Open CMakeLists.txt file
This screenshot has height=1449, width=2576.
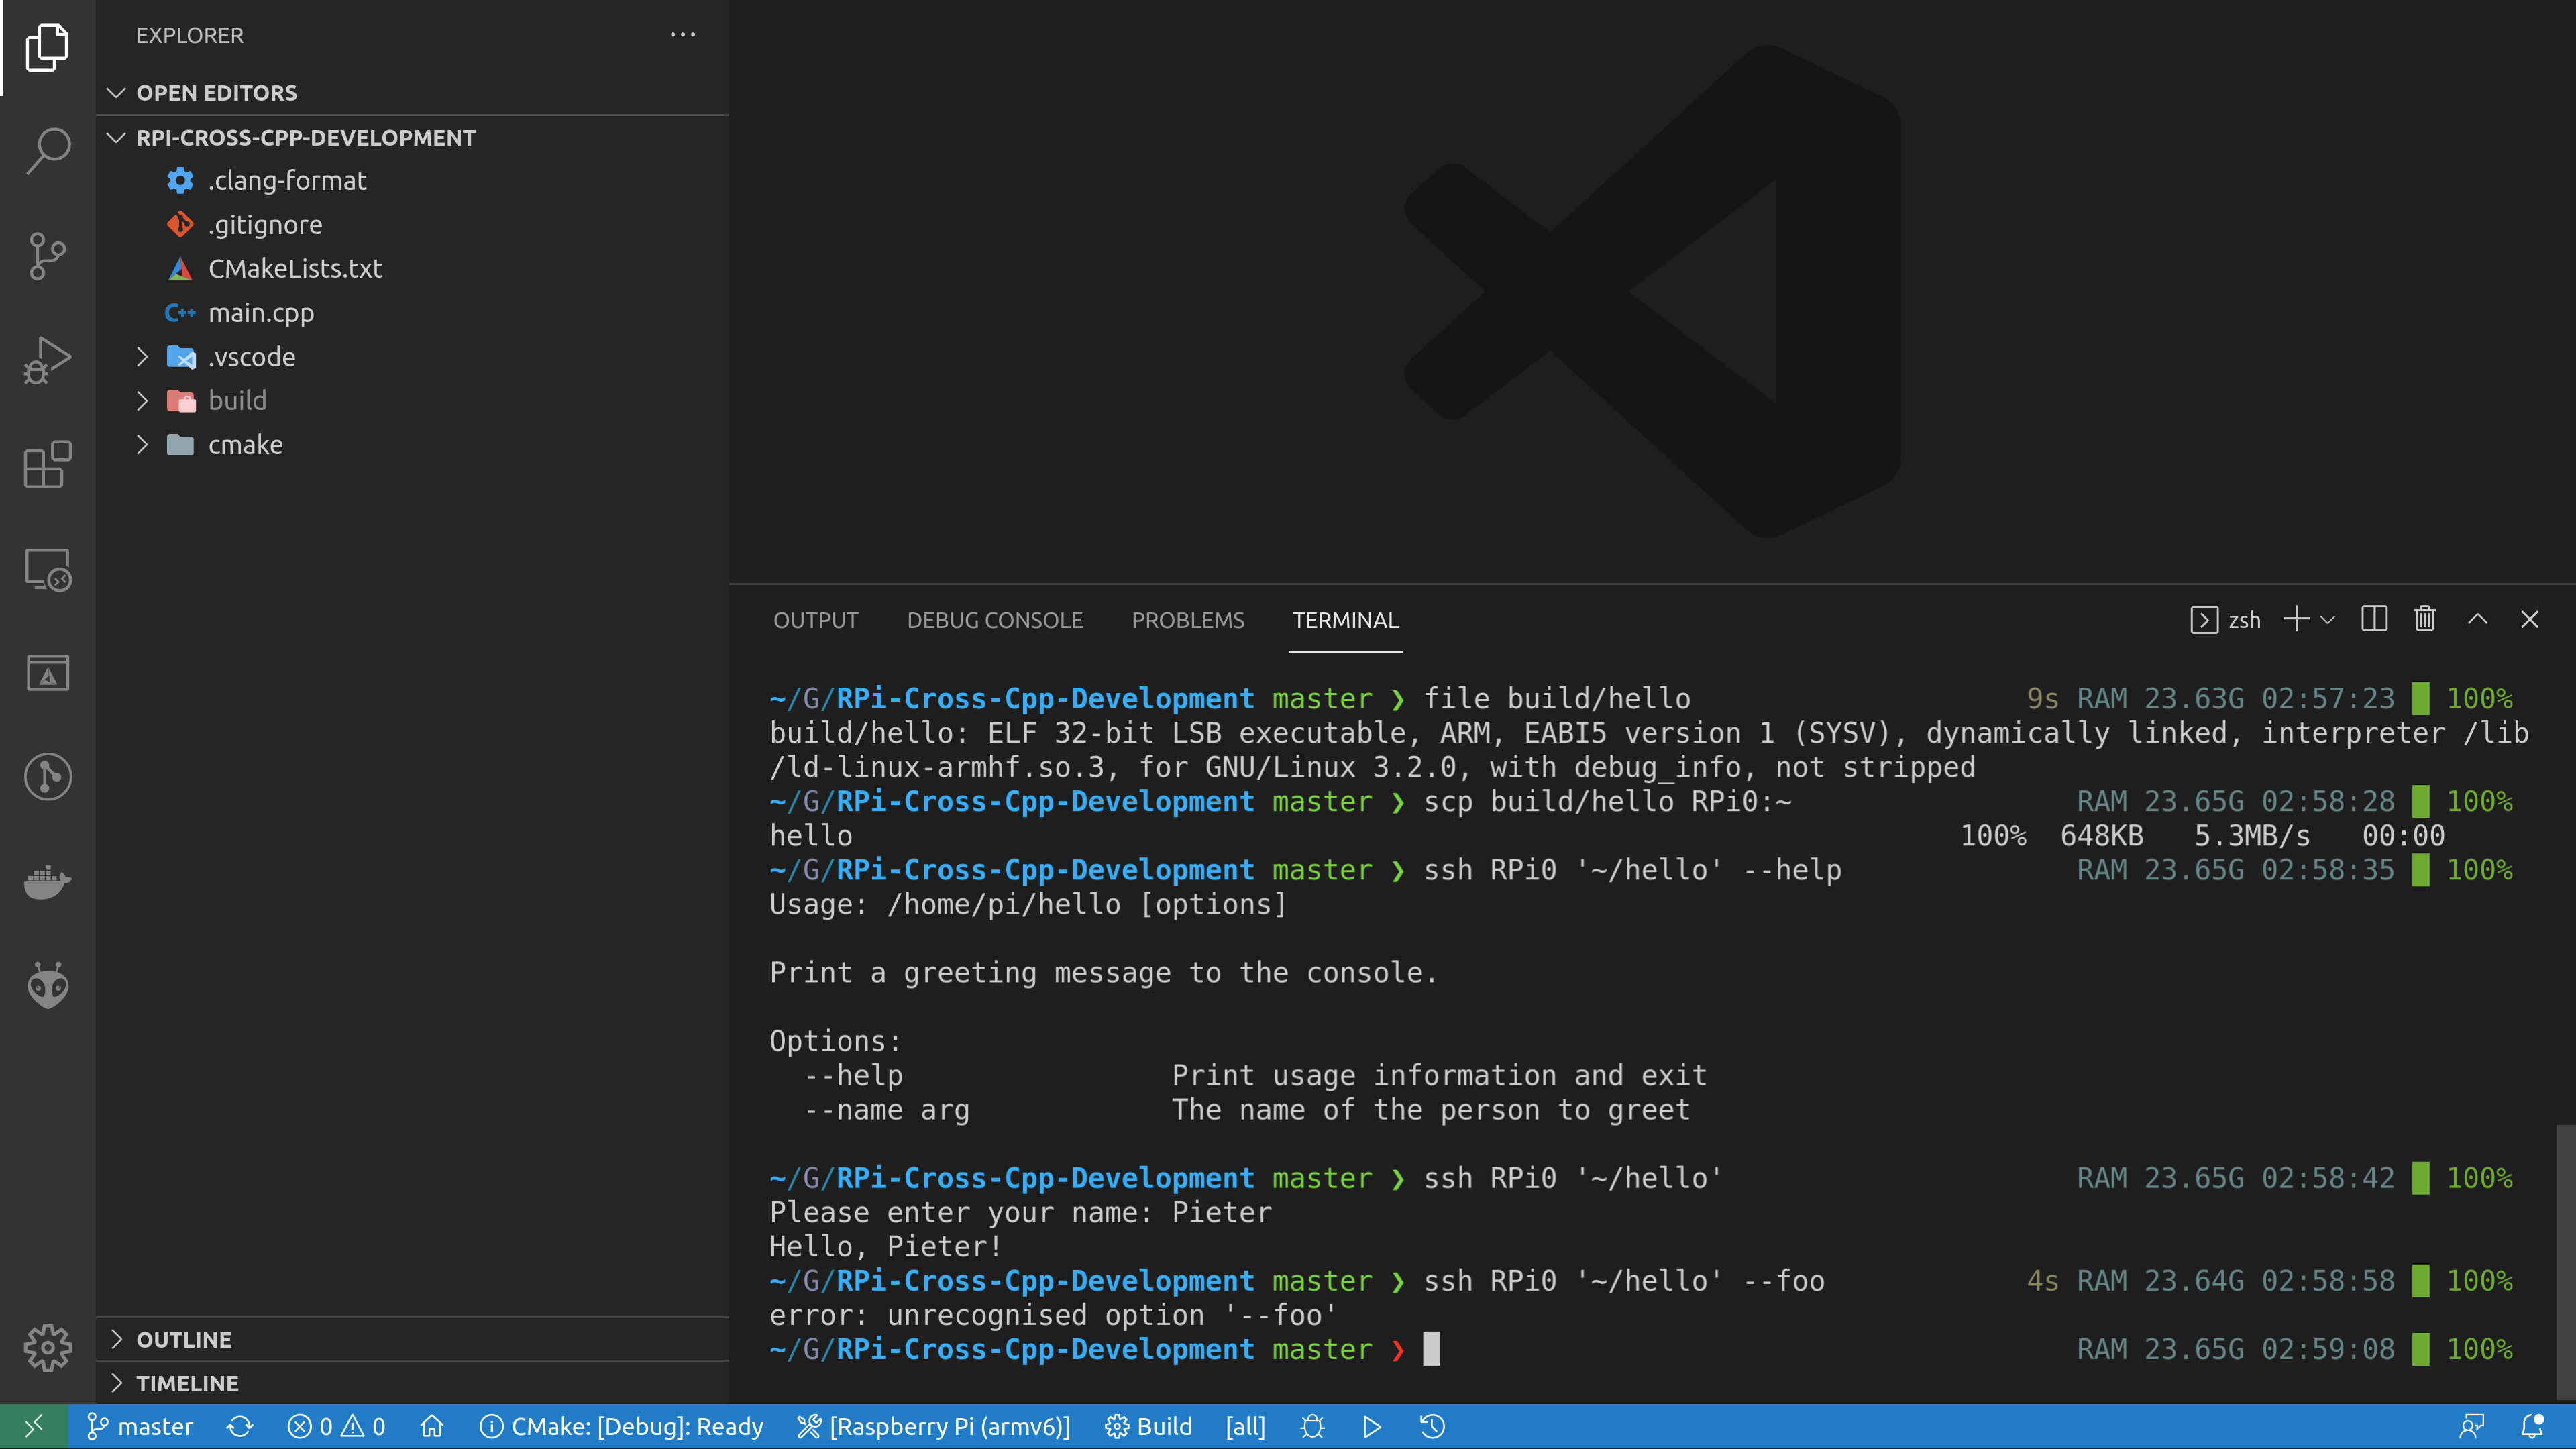coord(412,269)
